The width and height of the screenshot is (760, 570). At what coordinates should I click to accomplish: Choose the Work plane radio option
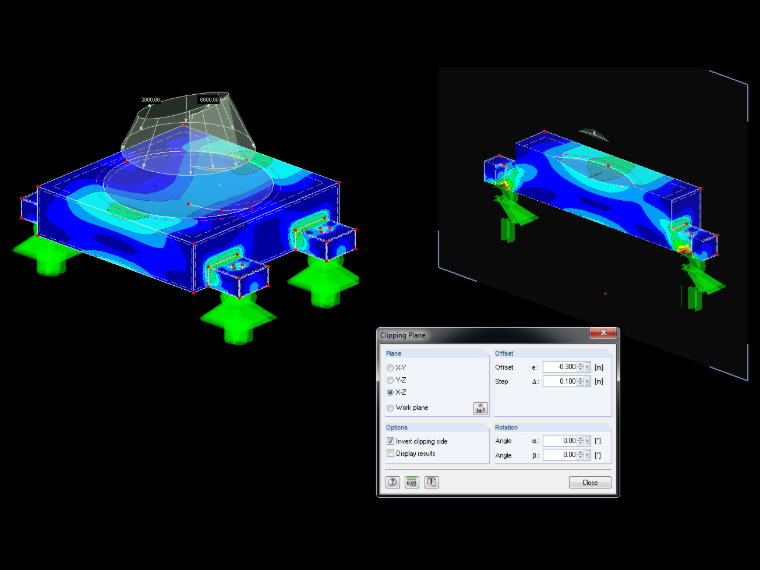pos(391,408)
